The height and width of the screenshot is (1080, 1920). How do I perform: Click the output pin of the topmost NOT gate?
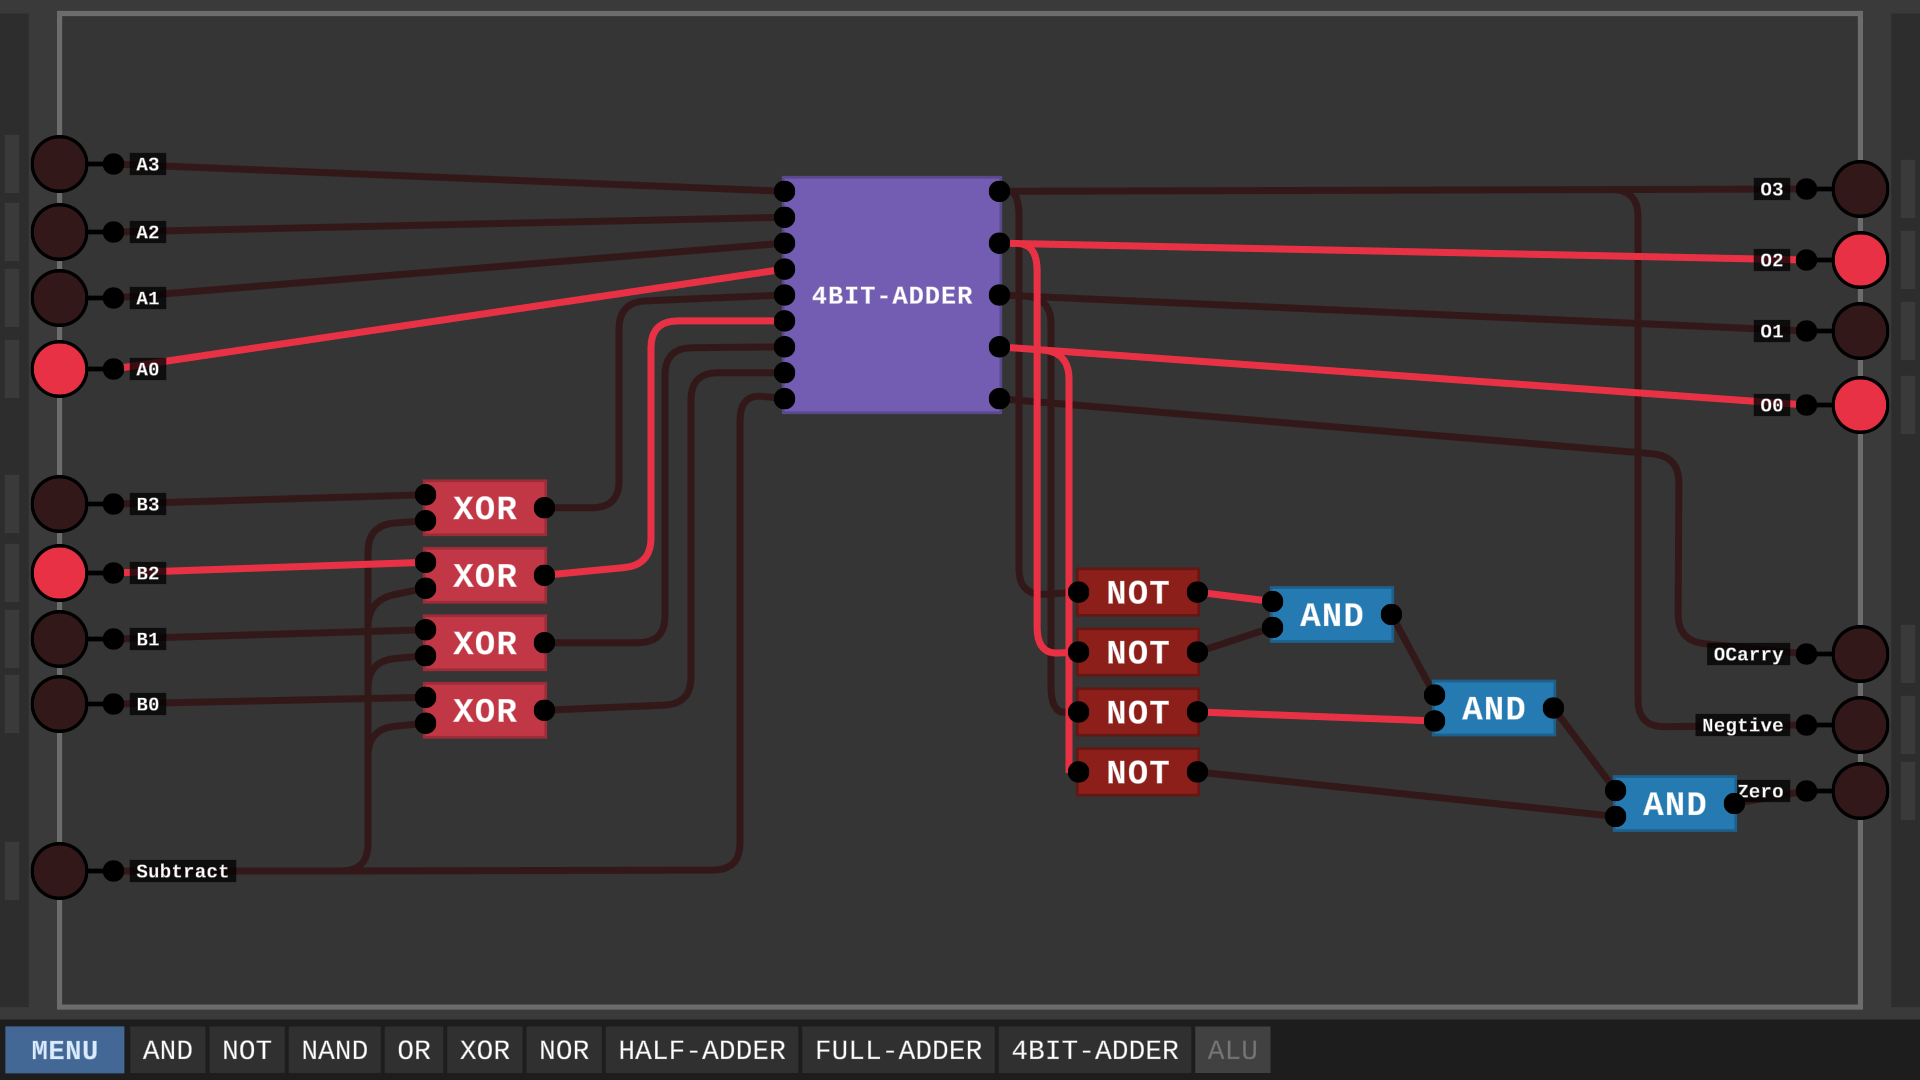(1197, 593)
